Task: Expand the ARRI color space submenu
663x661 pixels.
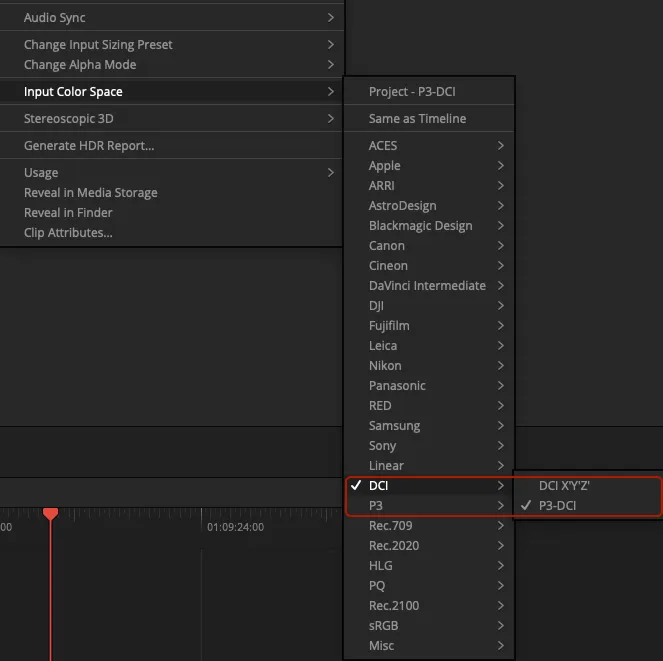Action: (381, 186)
